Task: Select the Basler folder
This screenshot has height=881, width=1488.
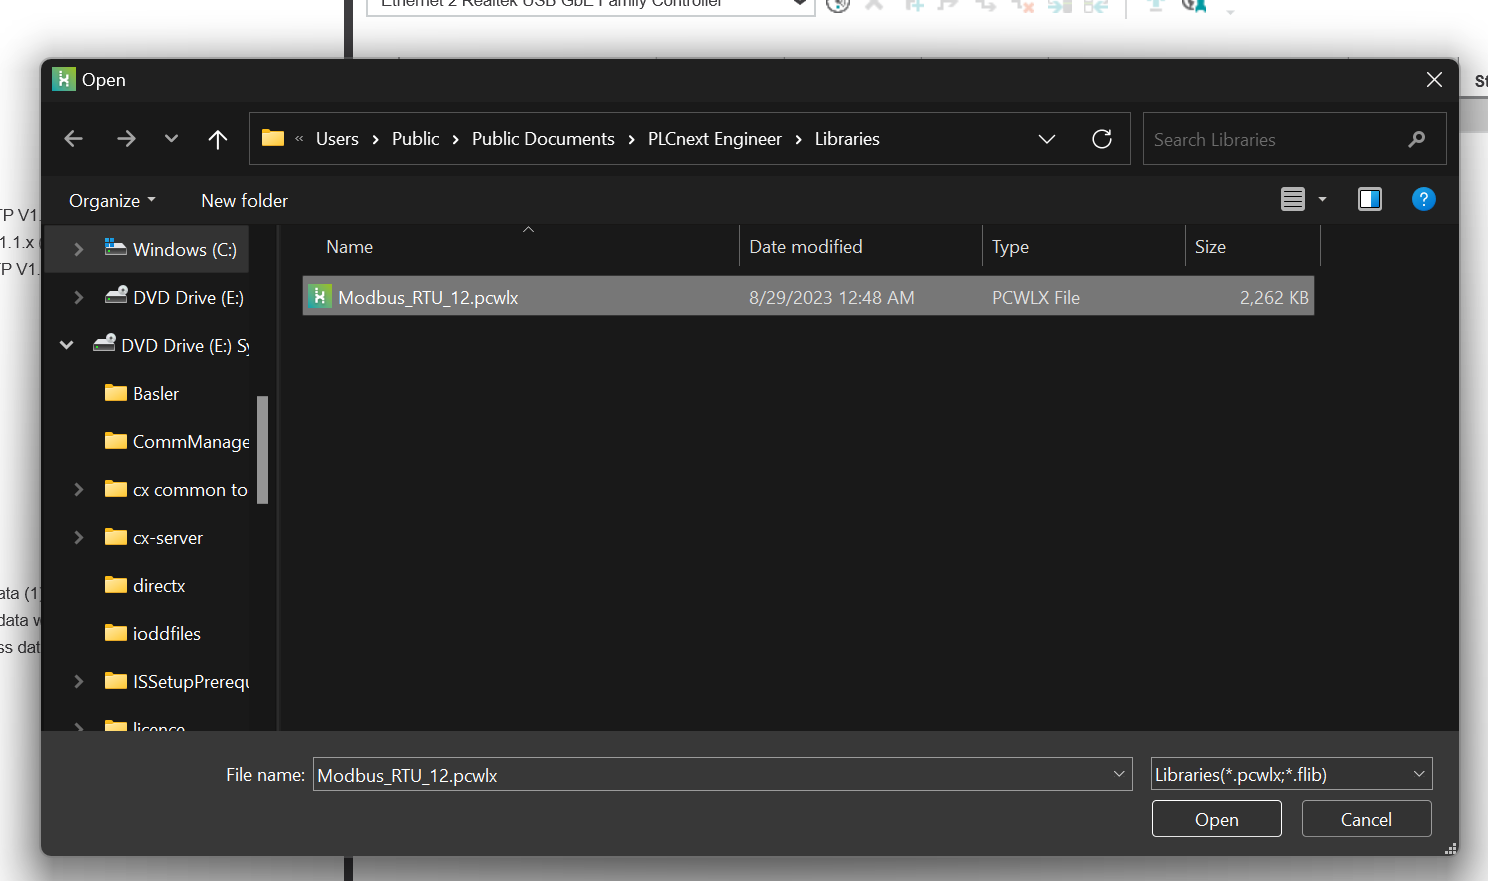Action: 155,393
